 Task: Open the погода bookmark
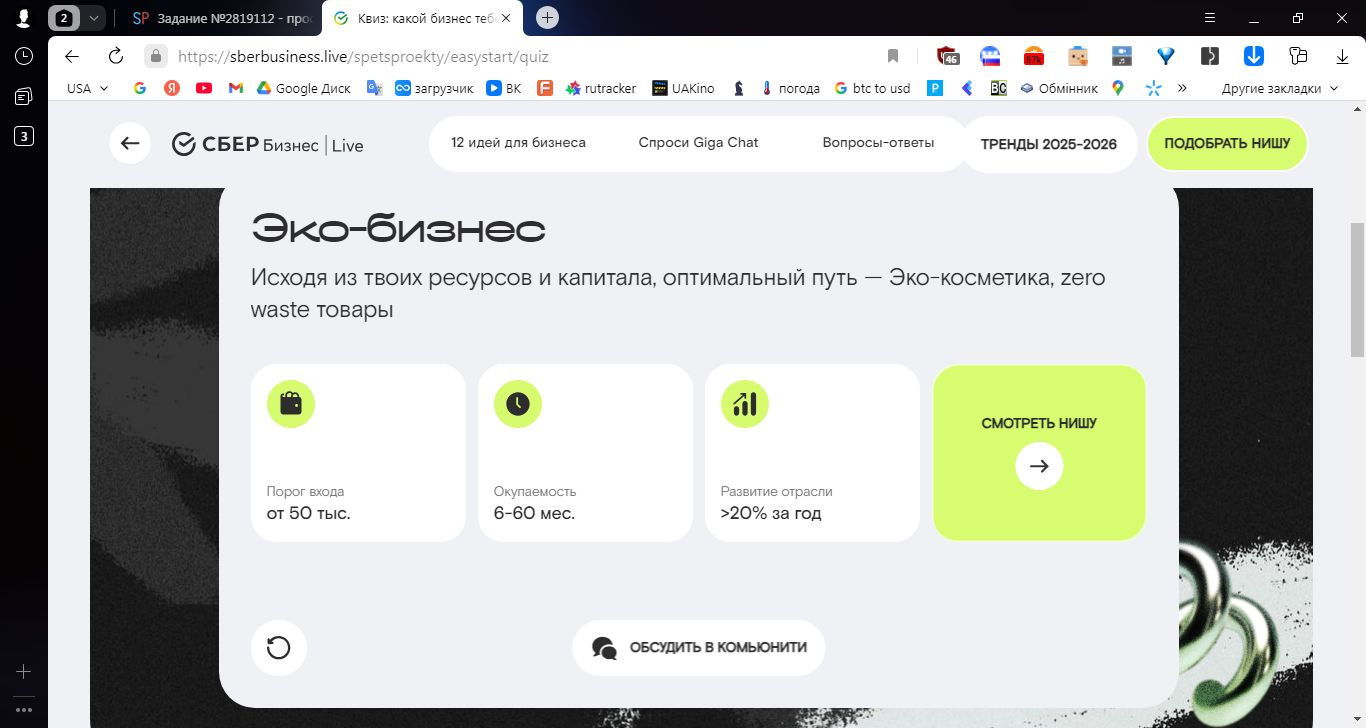click(790, 88)
